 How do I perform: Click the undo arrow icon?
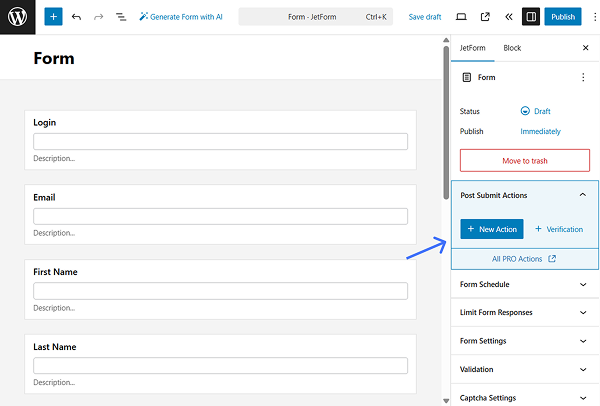76,17
